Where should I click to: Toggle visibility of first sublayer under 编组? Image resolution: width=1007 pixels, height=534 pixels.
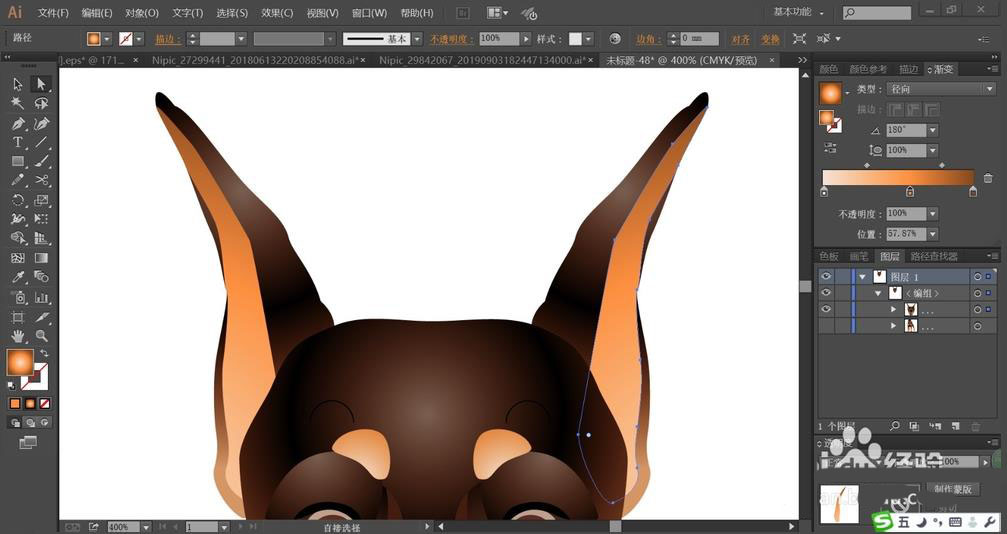(826, 309)
